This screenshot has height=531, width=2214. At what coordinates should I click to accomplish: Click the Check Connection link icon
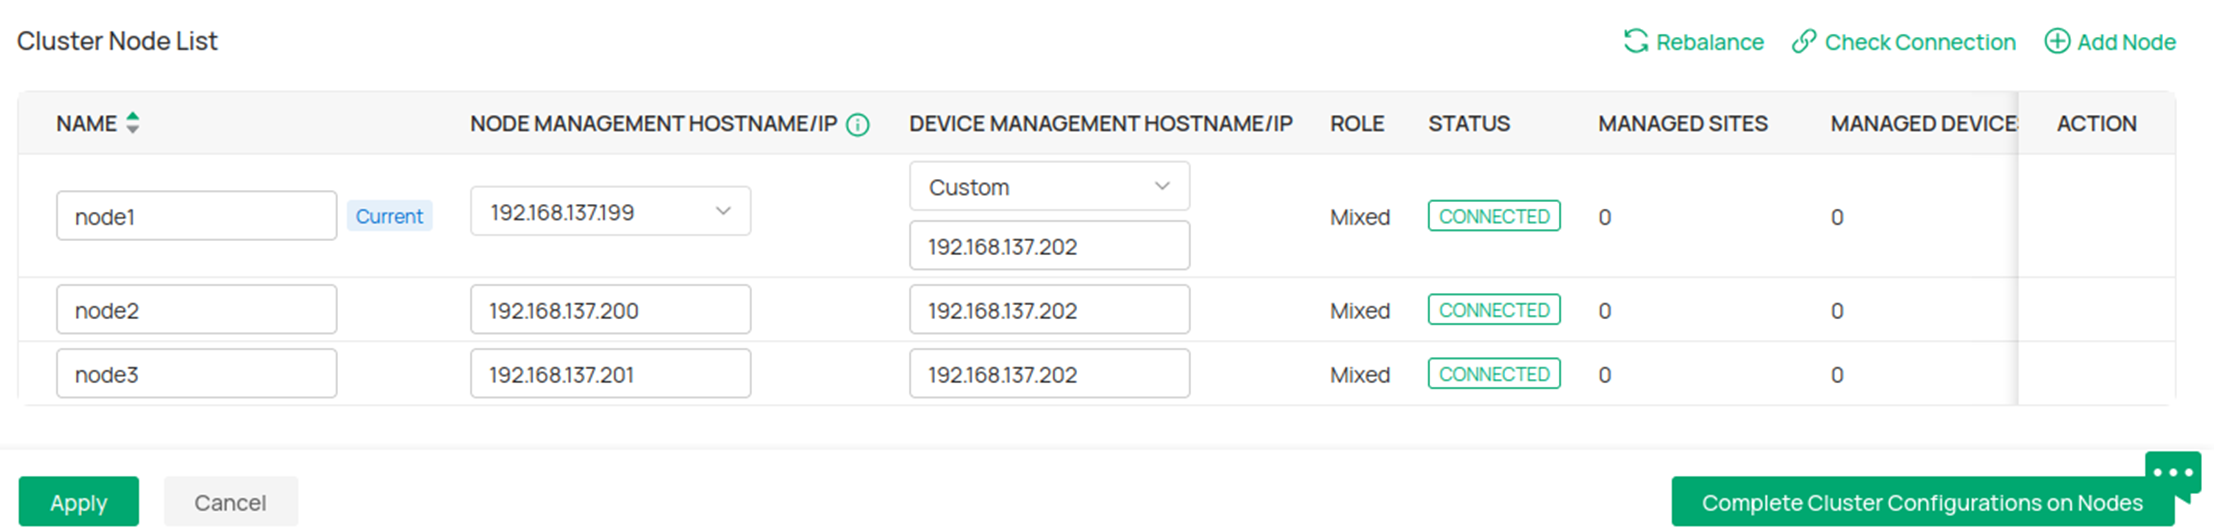[1804, 41]
